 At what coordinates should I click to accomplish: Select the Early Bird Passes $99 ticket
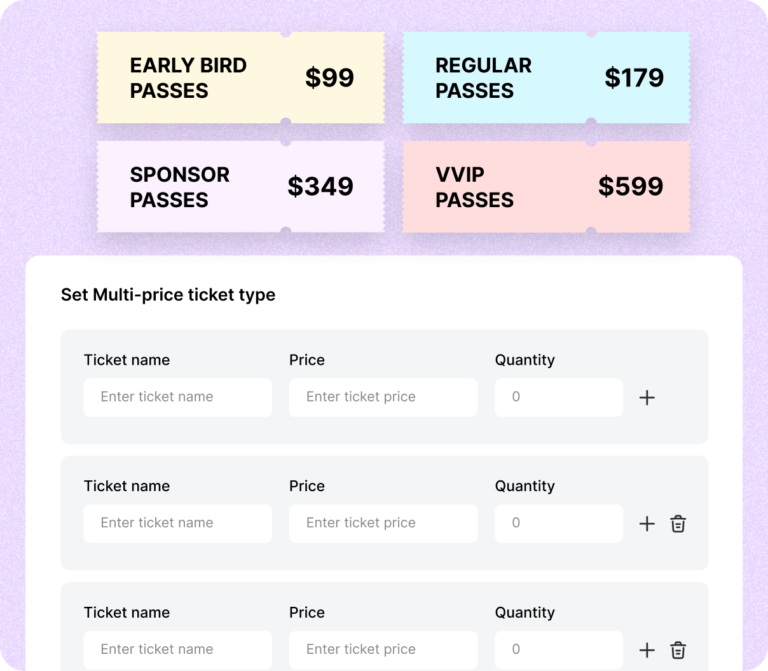[x=241, y=78]
